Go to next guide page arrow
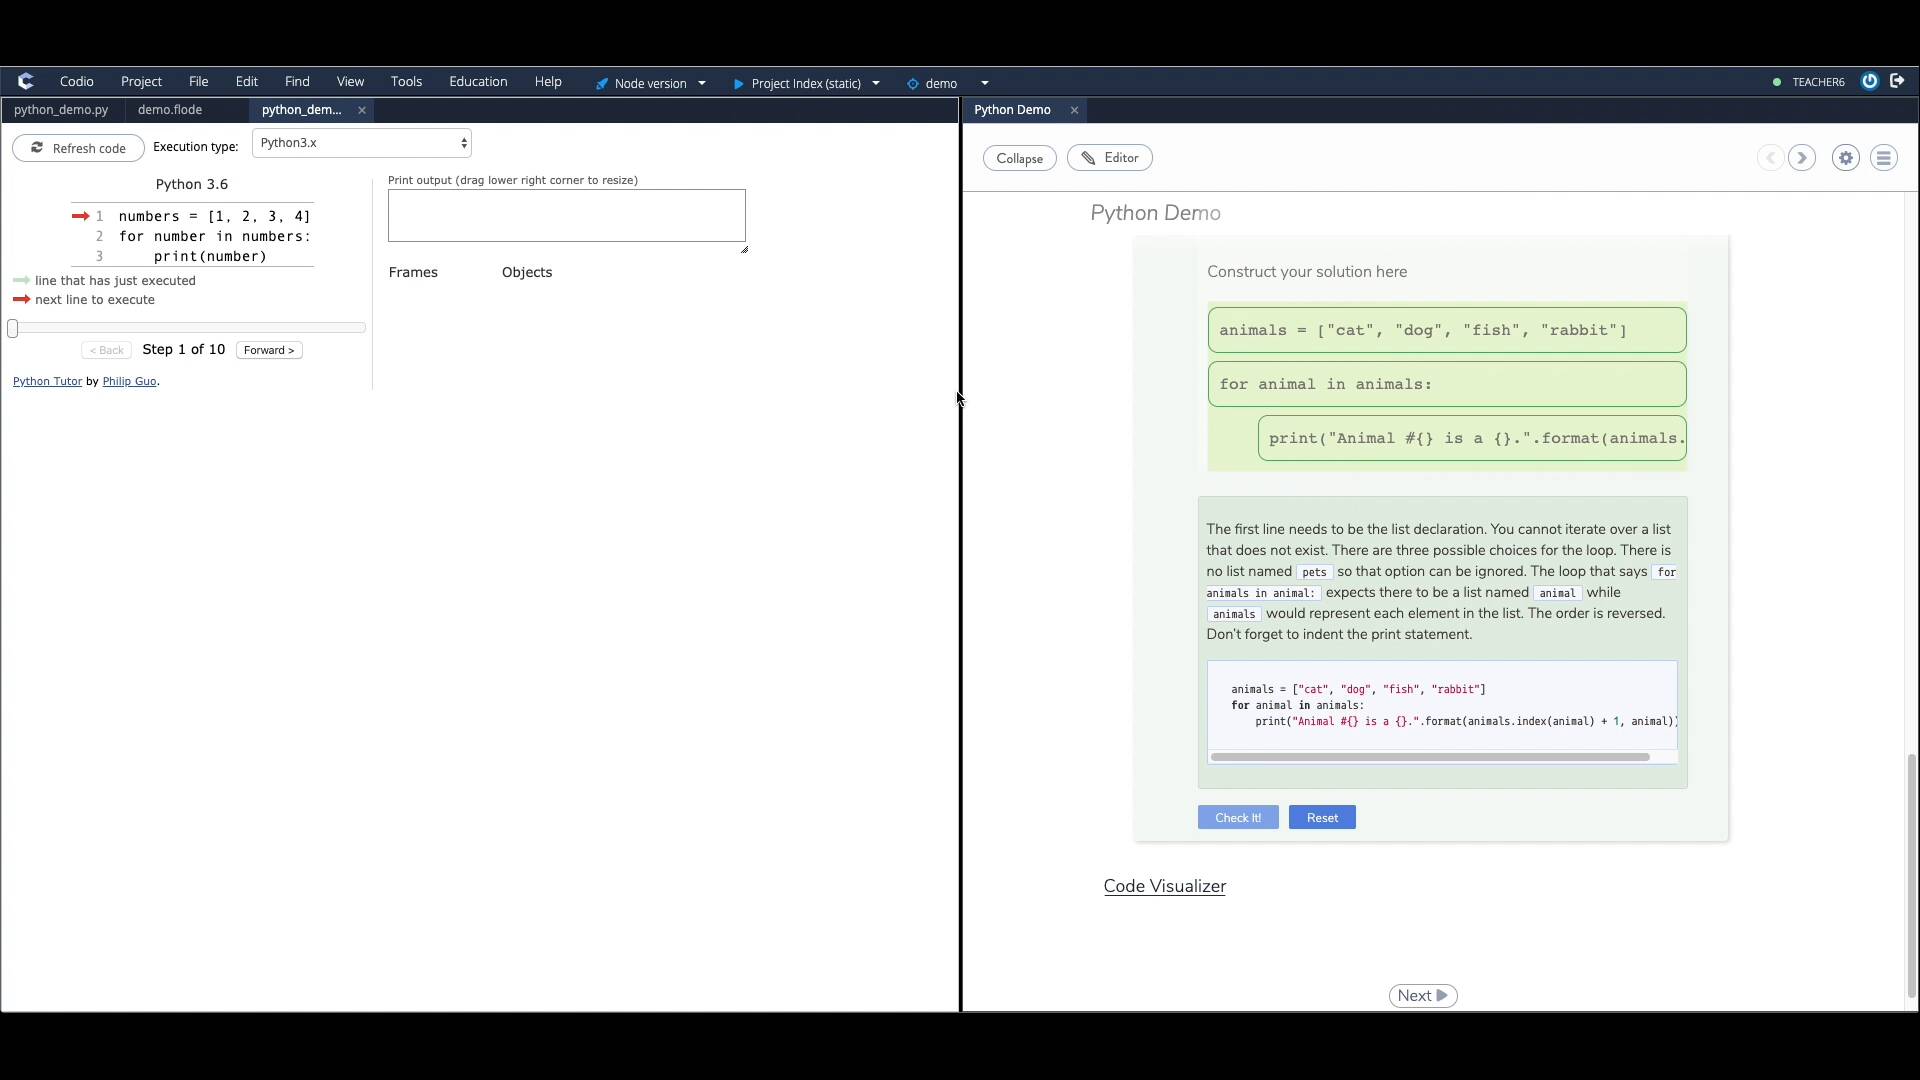This screenshot has width=1920, height=1080. coord(1802,158)
